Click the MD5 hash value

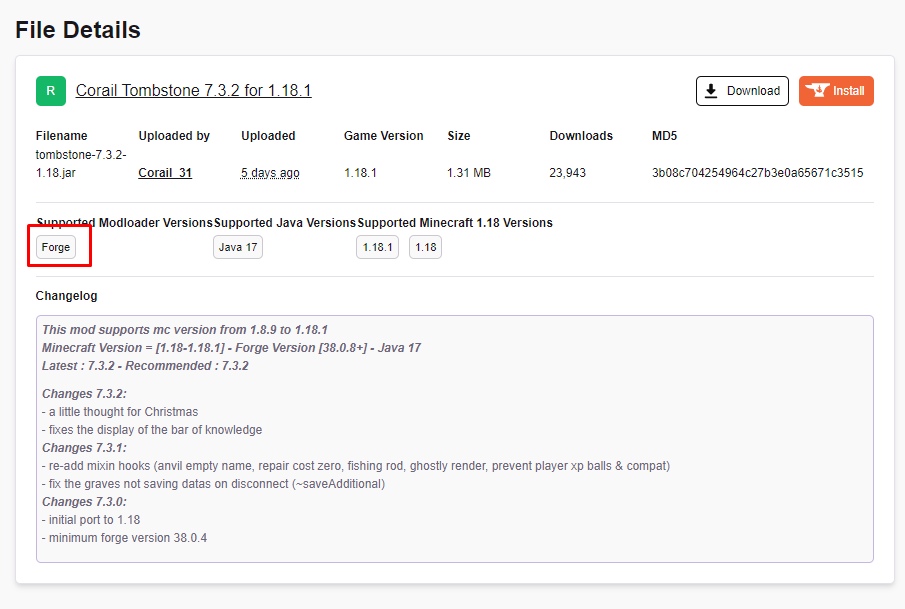pyautogui.click(x=757, y=173)
